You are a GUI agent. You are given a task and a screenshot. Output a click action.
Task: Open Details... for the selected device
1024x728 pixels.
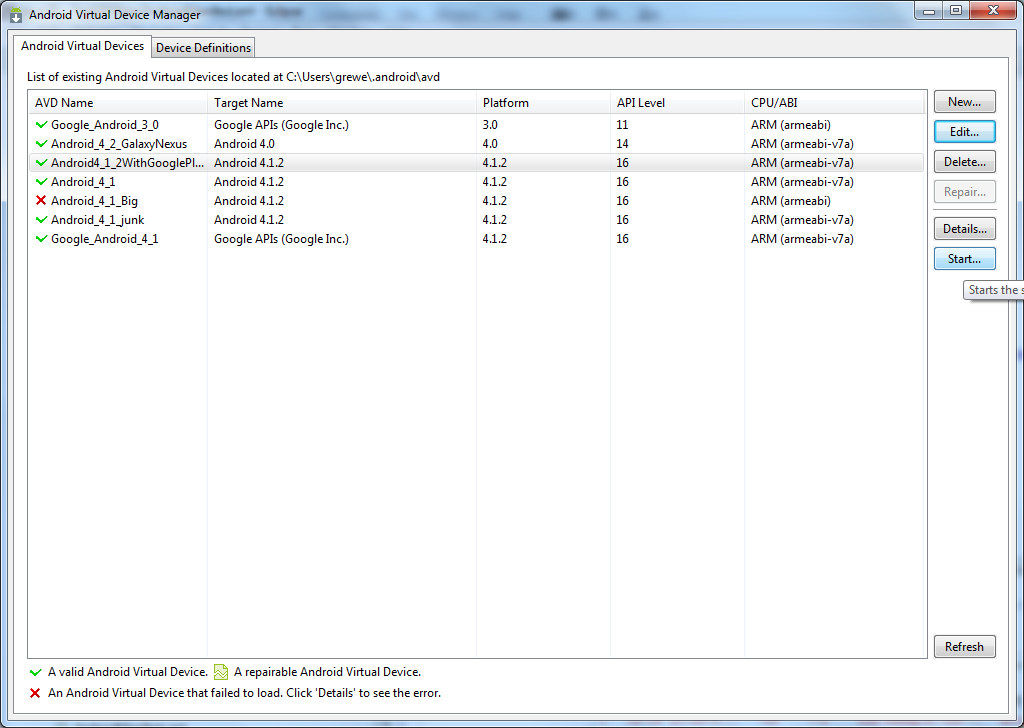tap(964, 229)
